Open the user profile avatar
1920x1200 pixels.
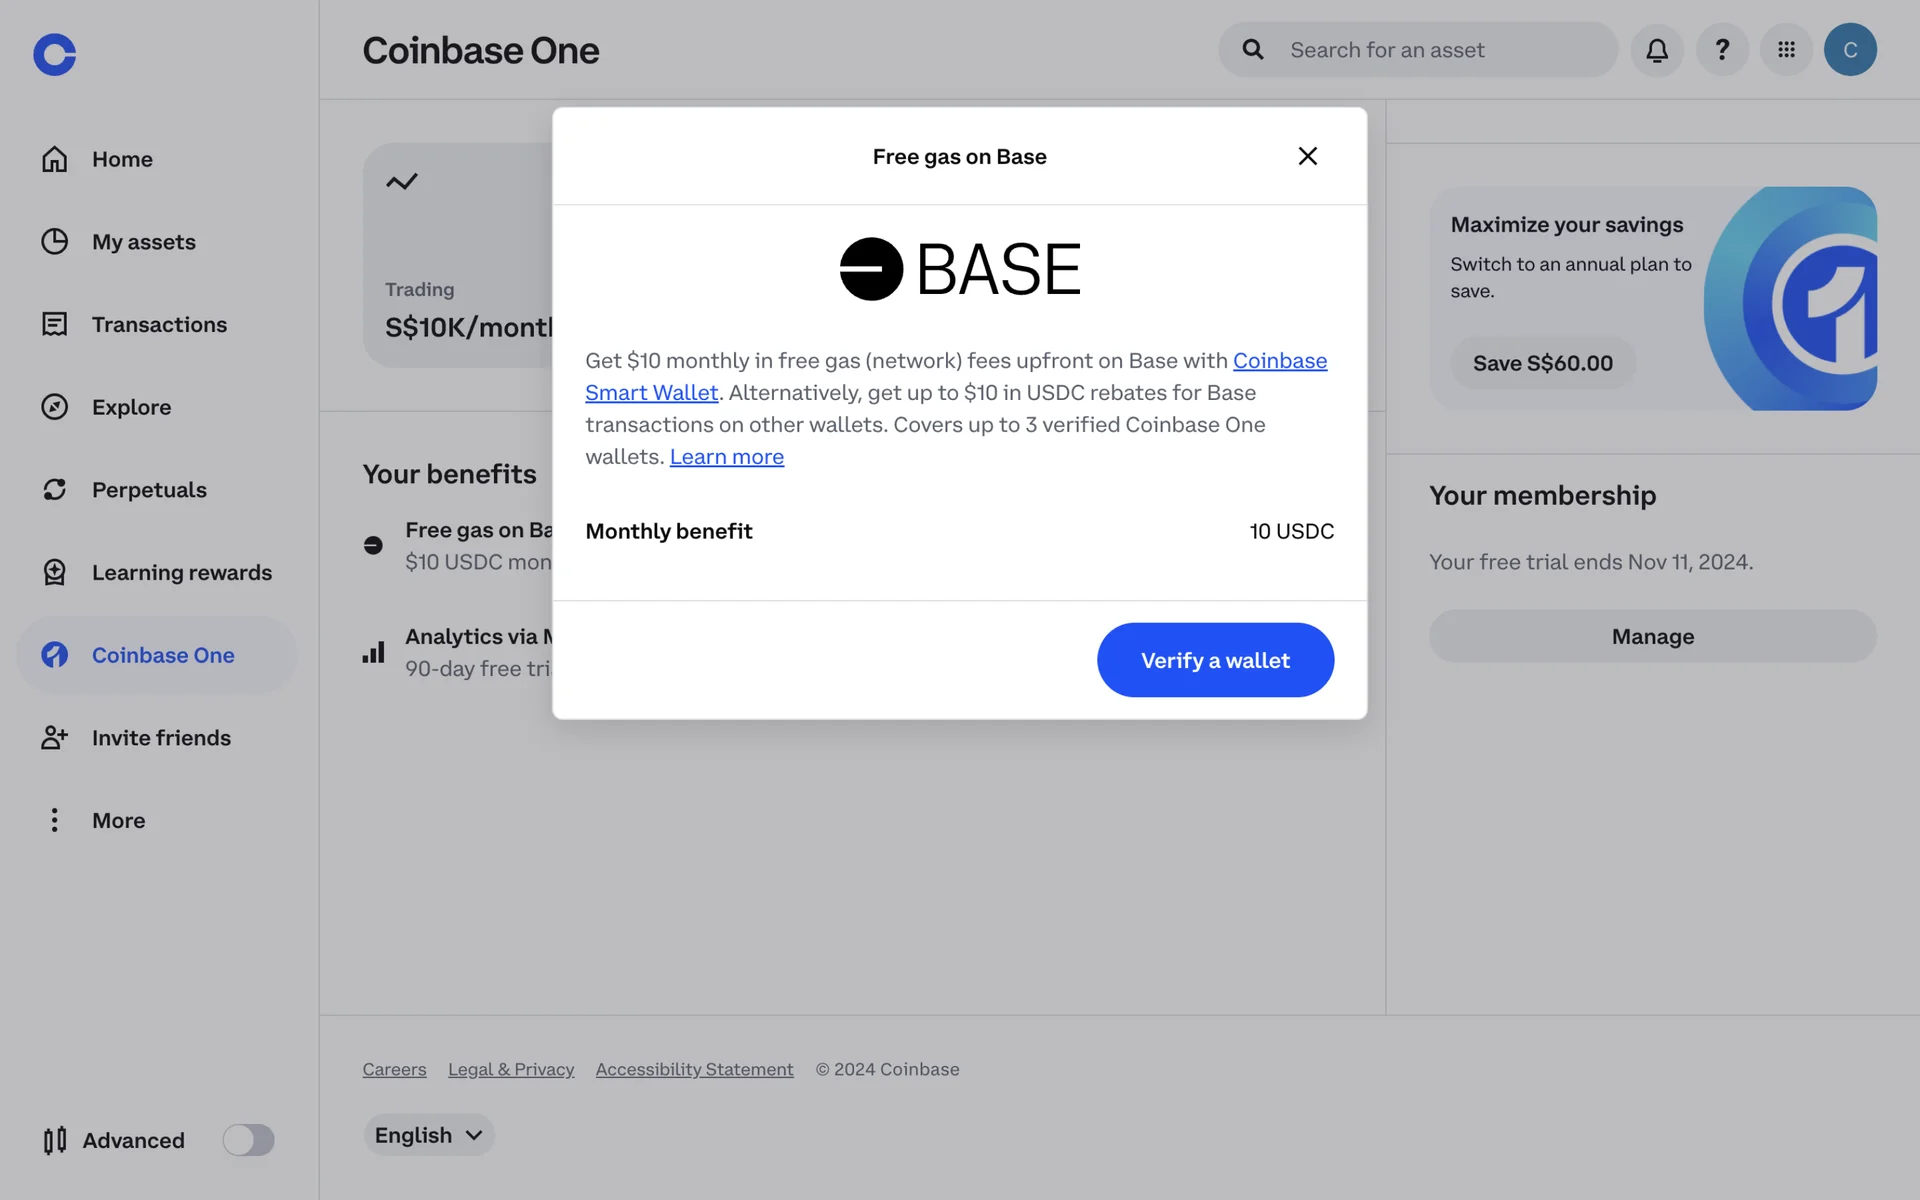1850,50
